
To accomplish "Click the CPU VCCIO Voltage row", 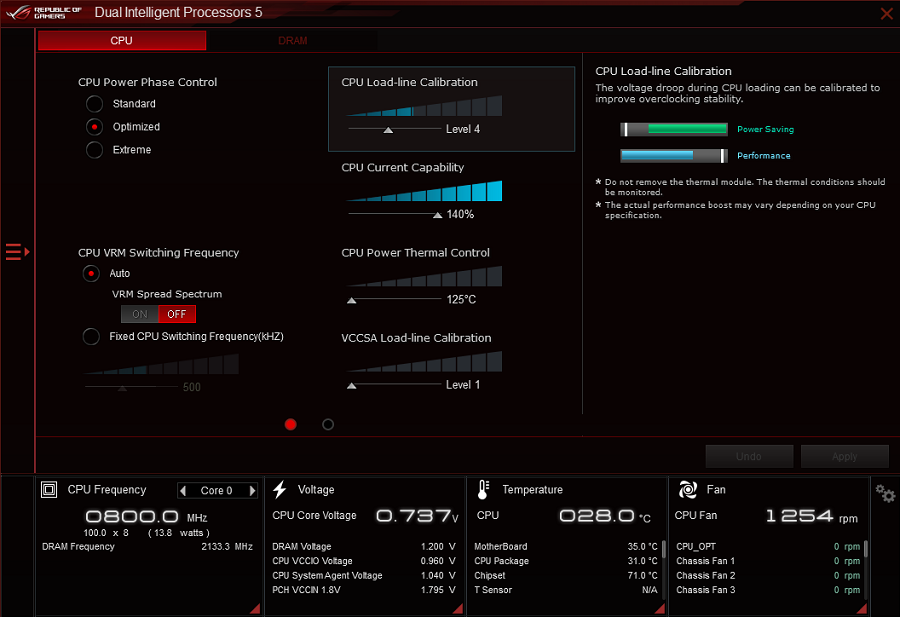I will click(364, 561).
